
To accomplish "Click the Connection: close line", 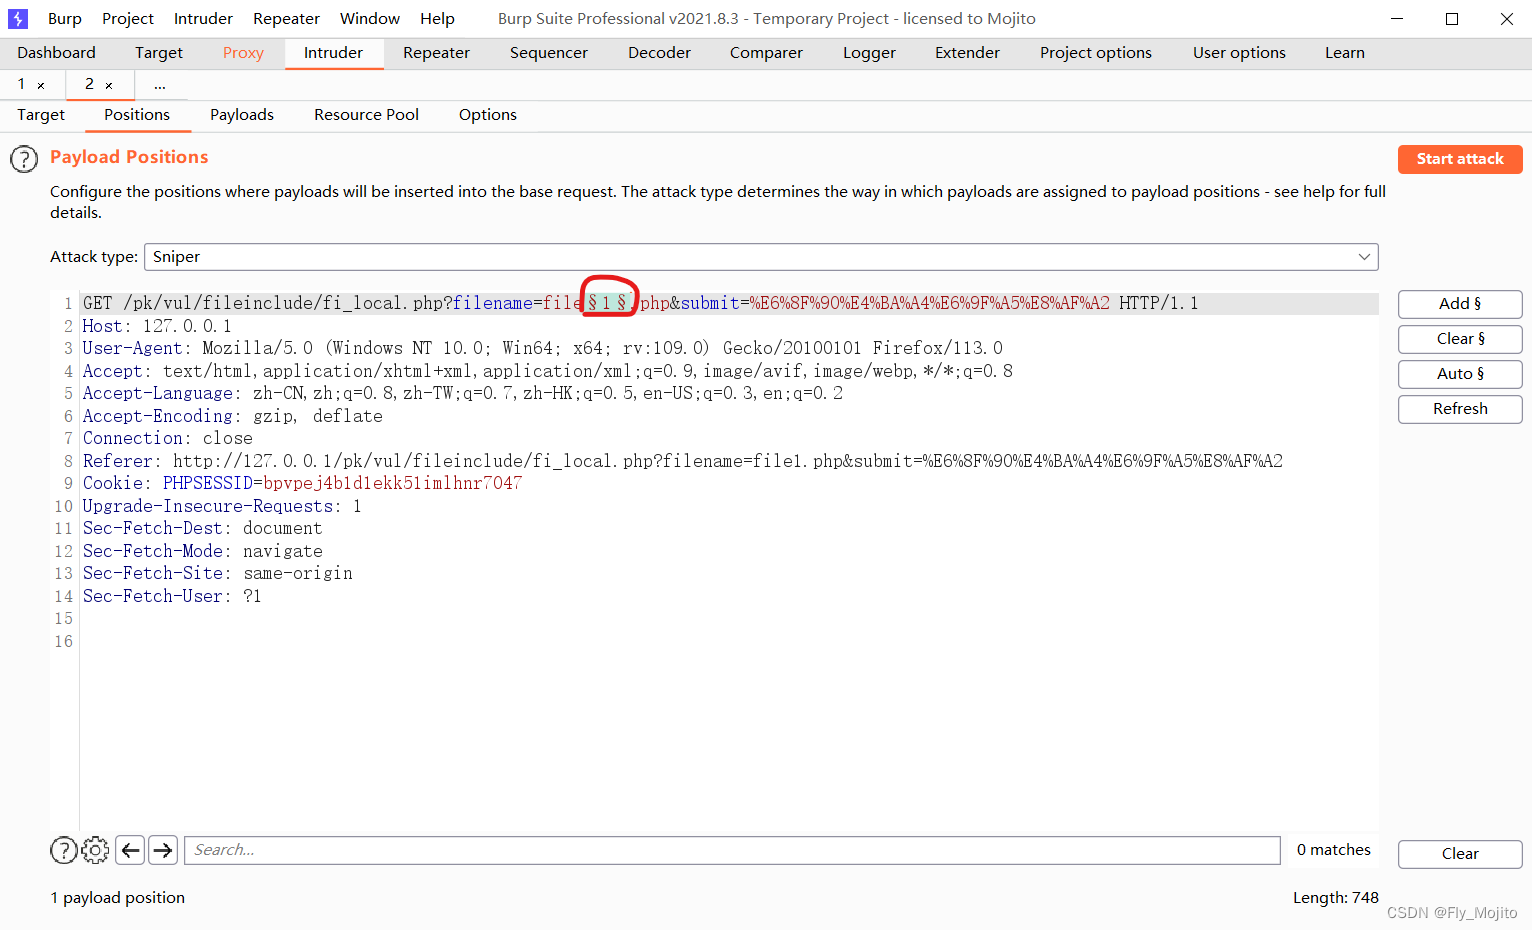I will pos(167,438).
